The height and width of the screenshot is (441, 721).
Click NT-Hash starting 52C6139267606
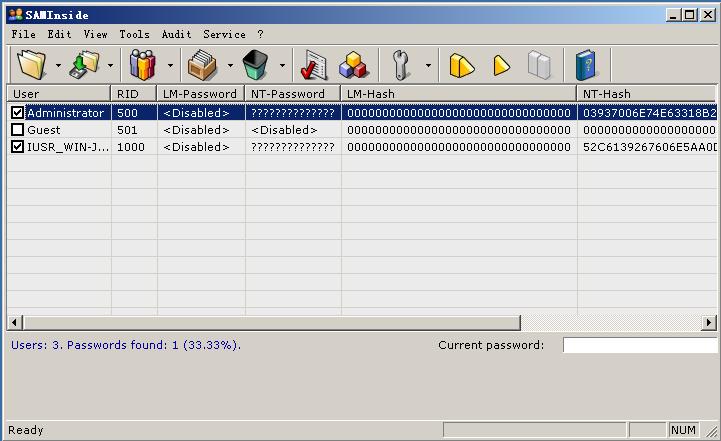coord(649,147)
